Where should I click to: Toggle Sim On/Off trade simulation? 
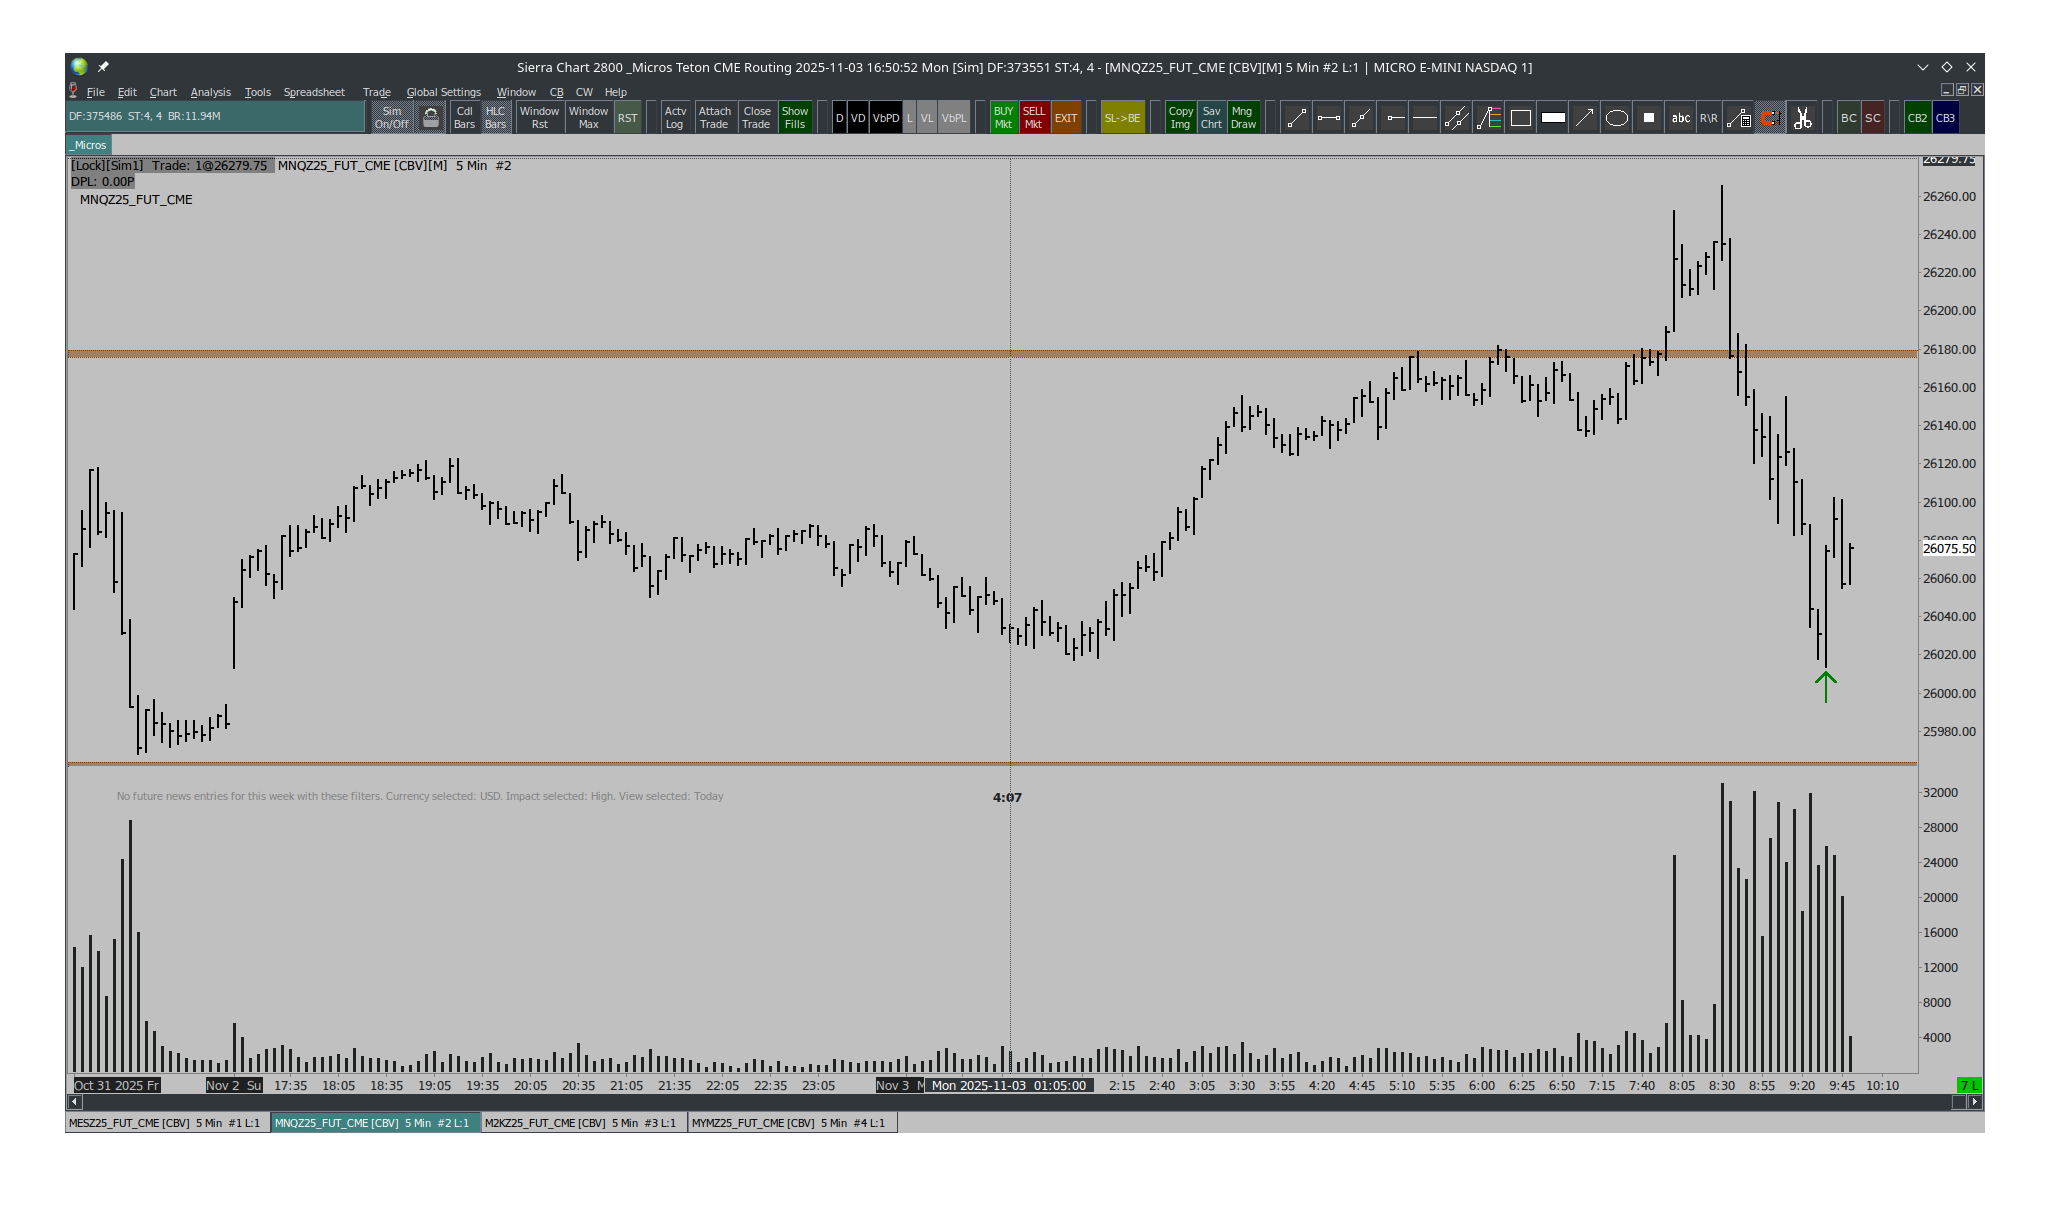pyautogui.click(x=392, y=118)
